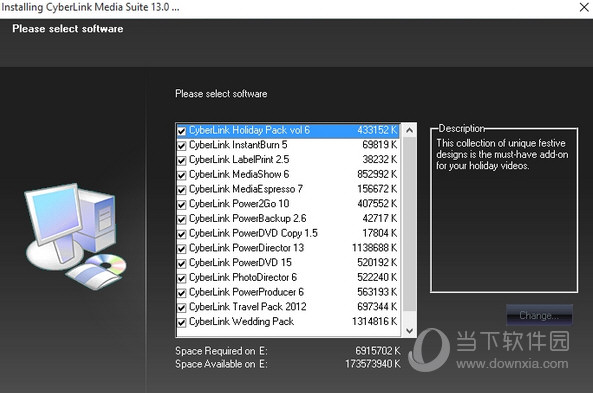
Task: Select the CyberLink LabelPrint 2.5 row text
Action: [x=239, y=160]
